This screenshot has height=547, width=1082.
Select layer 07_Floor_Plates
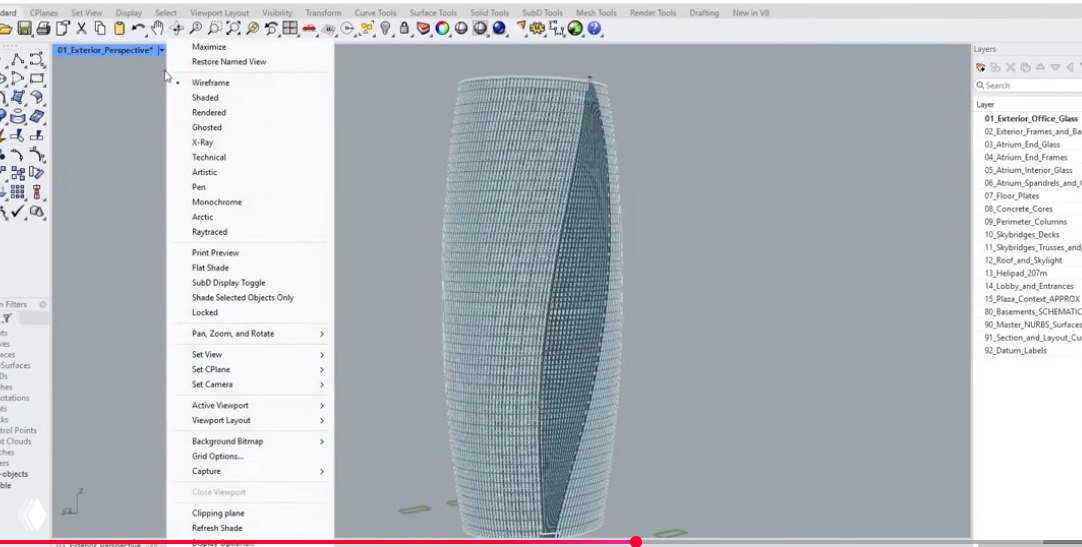tap(1013, 197)
